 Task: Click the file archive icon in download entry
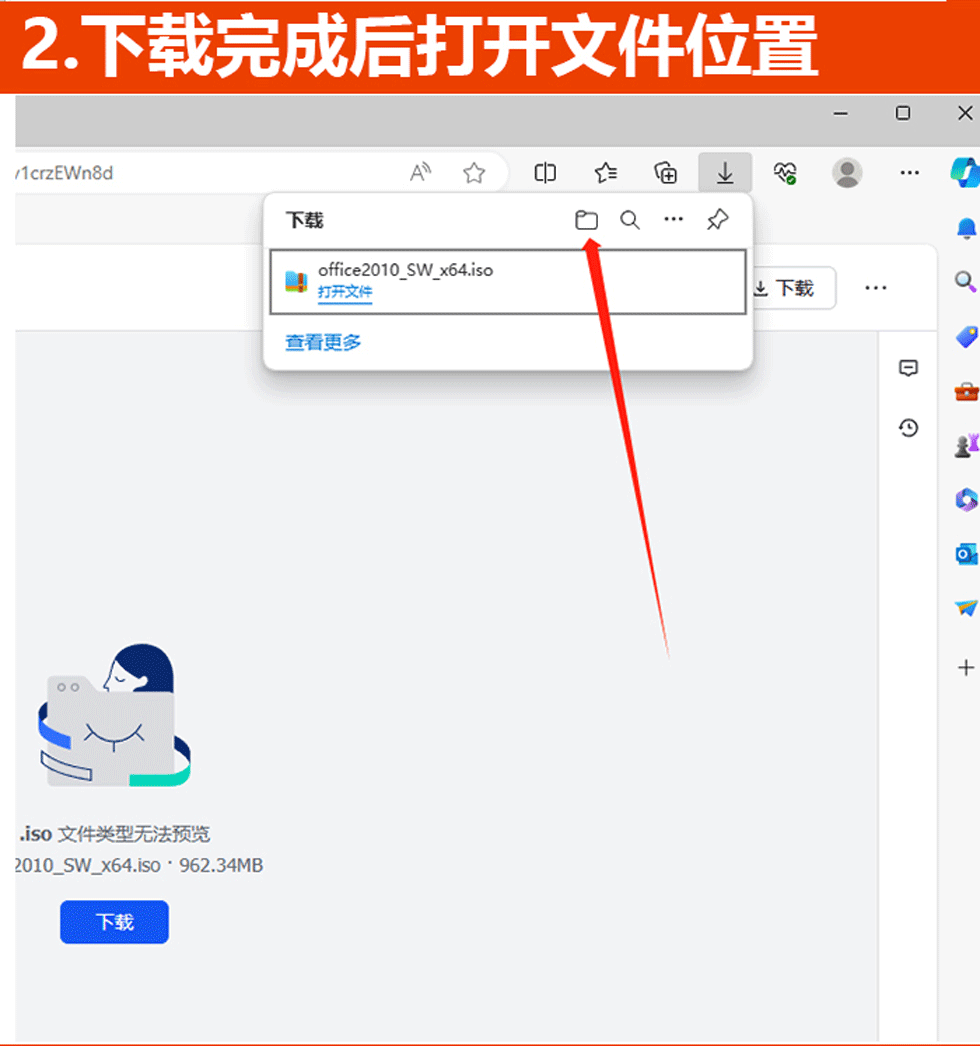point(296,282)
